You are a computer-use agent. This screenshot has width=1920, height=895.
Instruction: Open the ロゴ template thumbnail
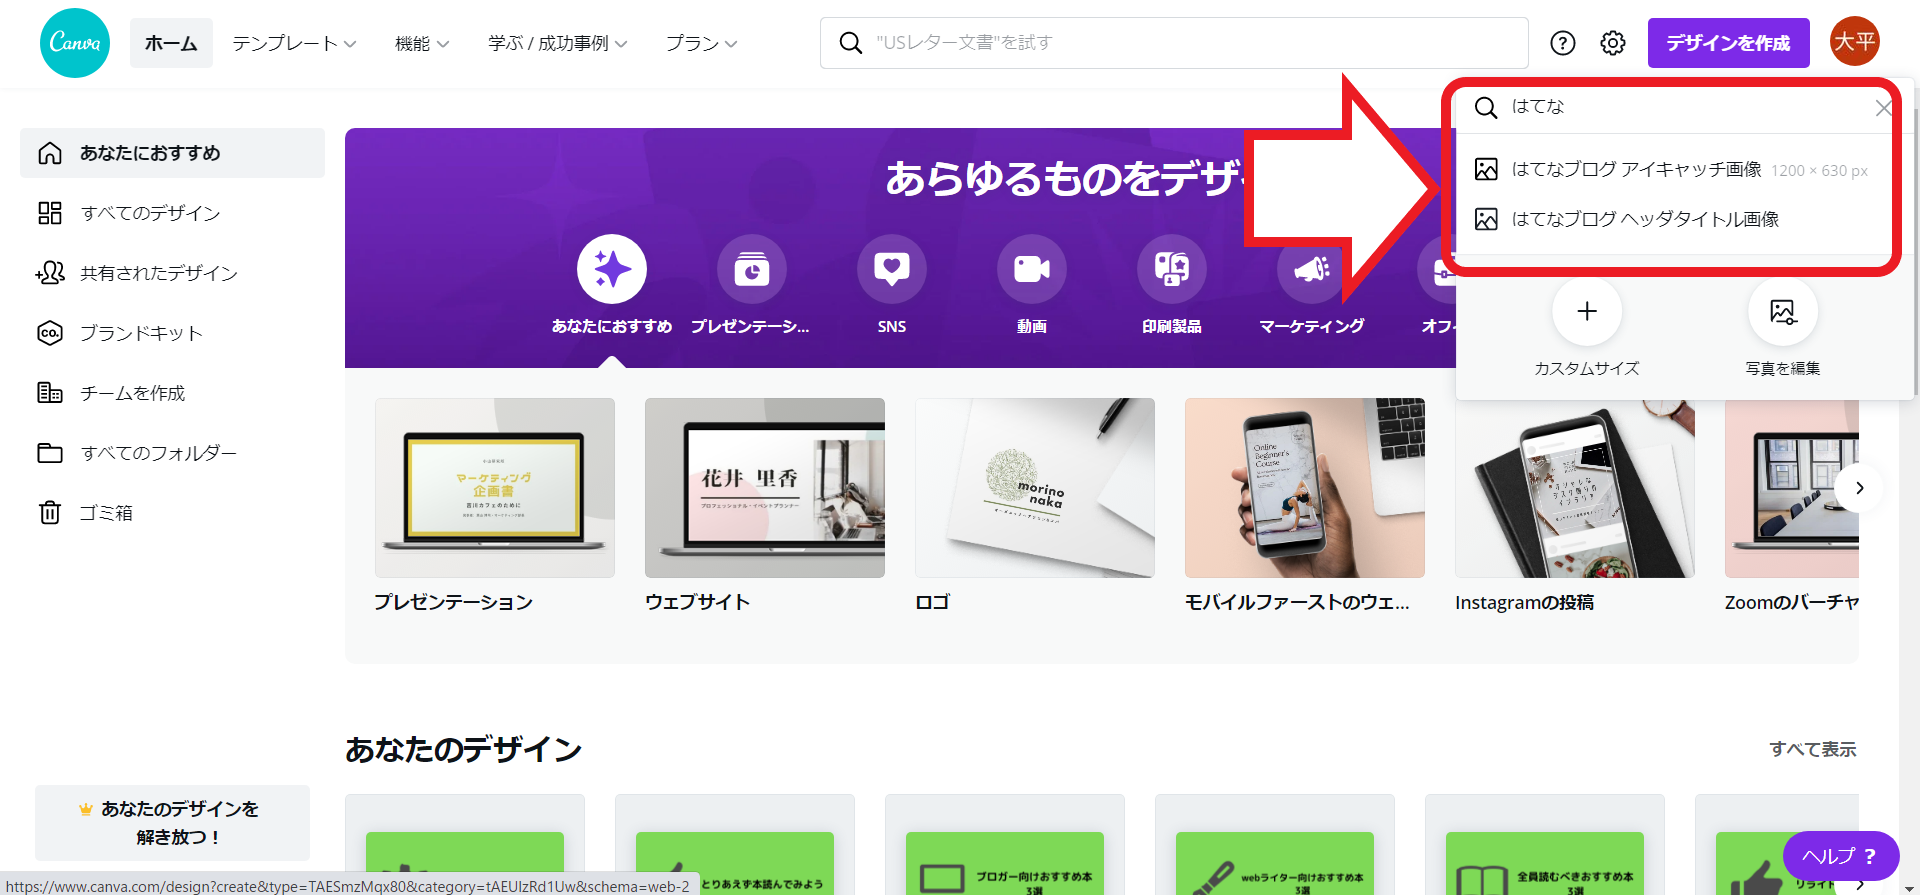point(1035,488)
